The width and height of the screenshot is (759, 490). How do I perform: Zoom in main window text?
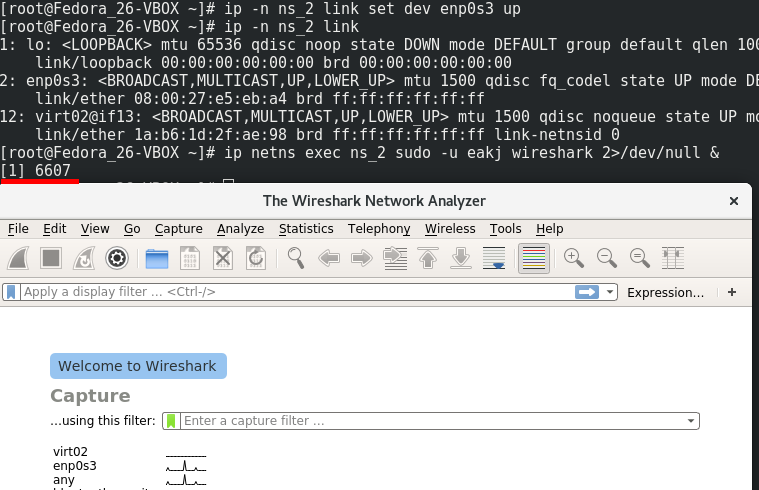(x=574, y=258)
